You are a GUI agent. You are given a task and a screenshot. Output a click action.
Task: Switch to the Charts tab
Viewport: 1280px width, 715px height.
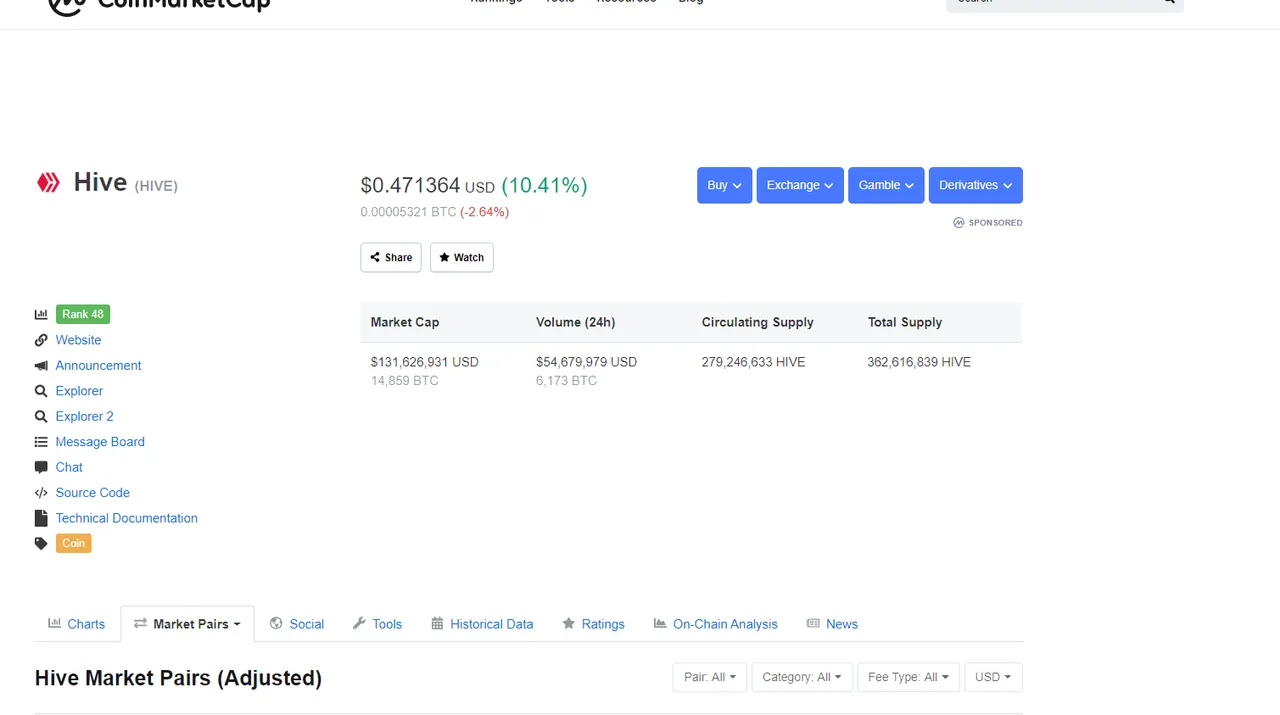coord(77,624)
